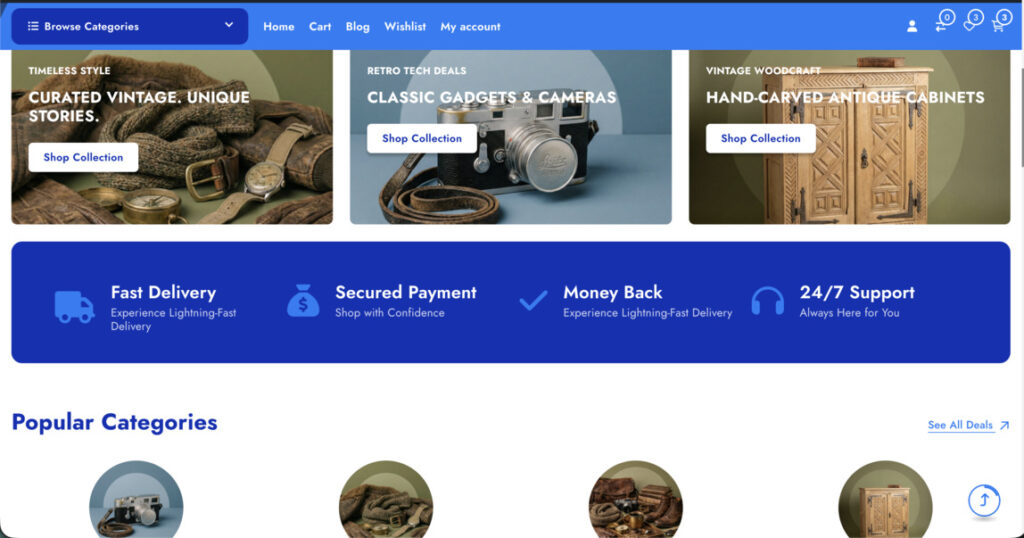Click the Secured Payment money bag icon
The height and width of the screenshot is (538, 1024).
point(303,301)
